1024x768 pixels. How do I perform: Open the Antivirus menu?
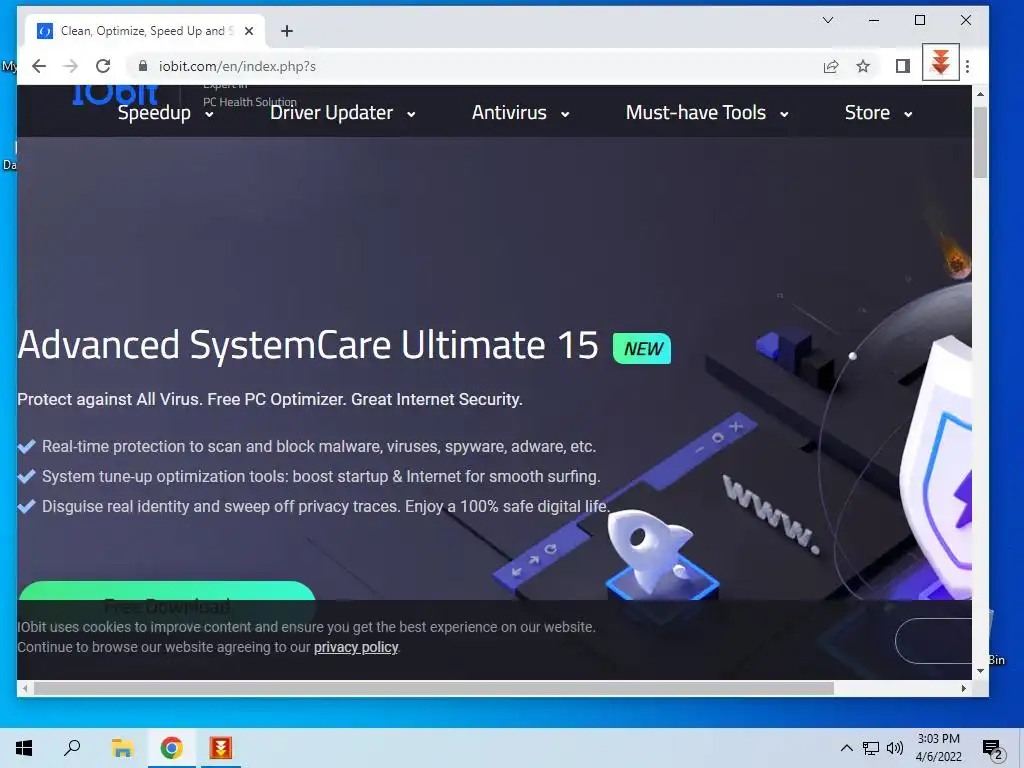pos(509,113)
